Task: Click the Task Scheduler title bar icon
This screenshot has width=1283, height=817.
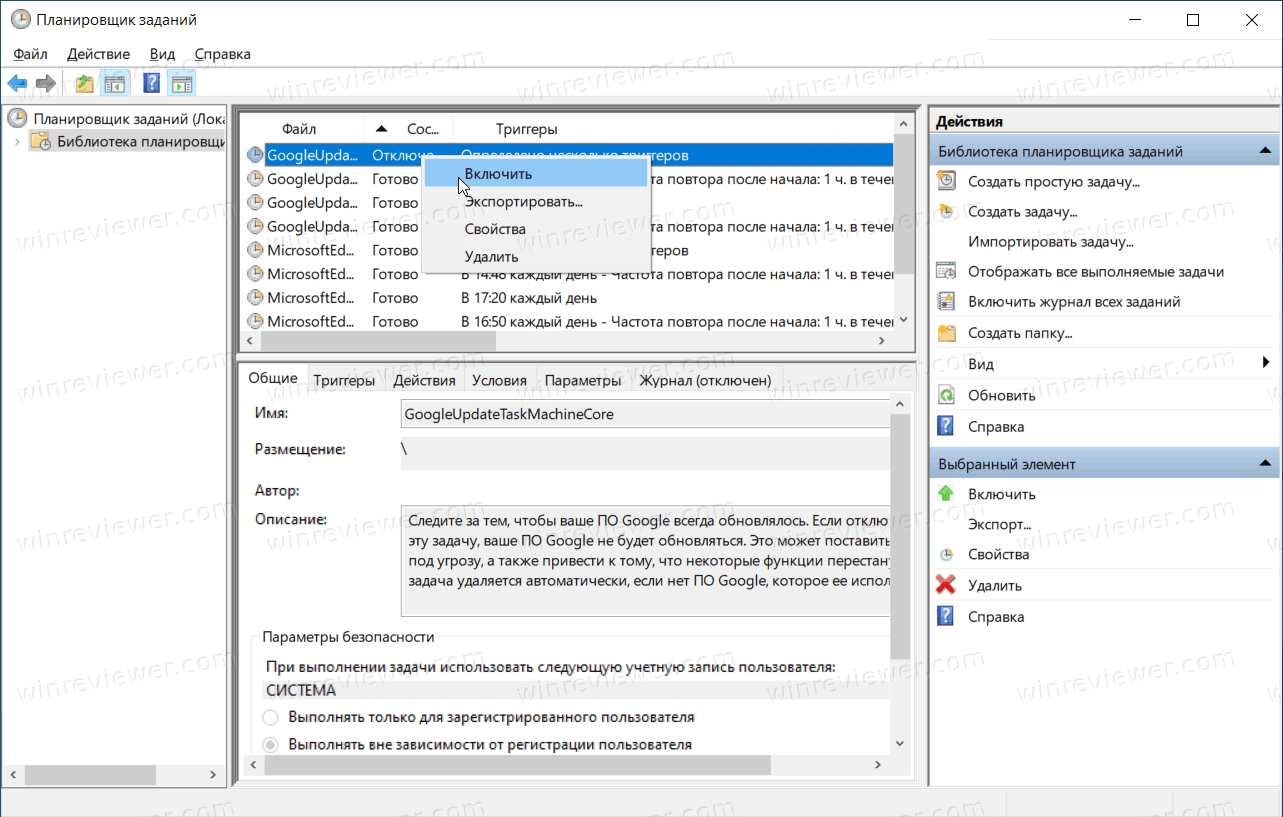Action: click(20, 20)
